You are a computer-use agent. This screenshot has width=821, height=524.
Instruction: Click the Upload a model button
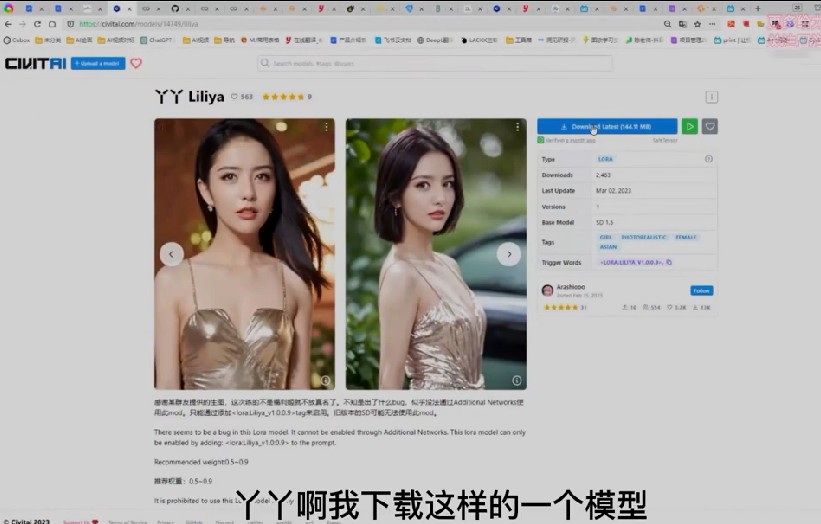[x=98, y=63]
